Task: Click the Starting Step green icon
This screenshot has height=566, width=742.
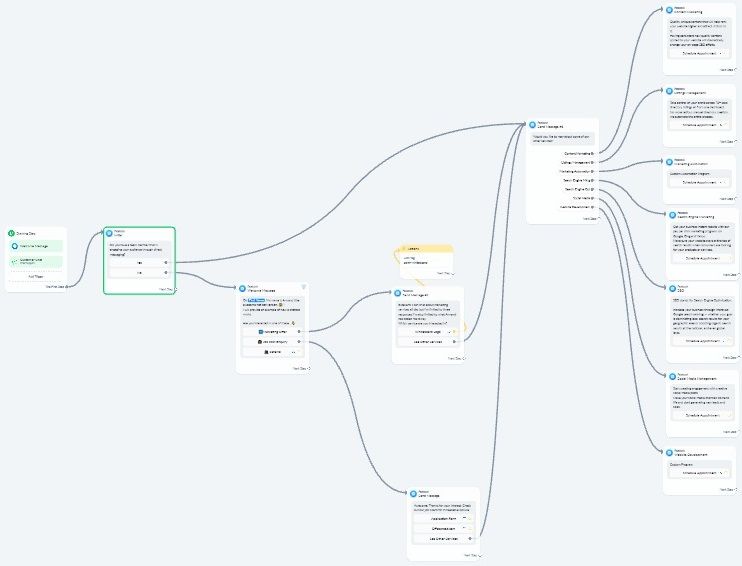Action: (12, 233)
